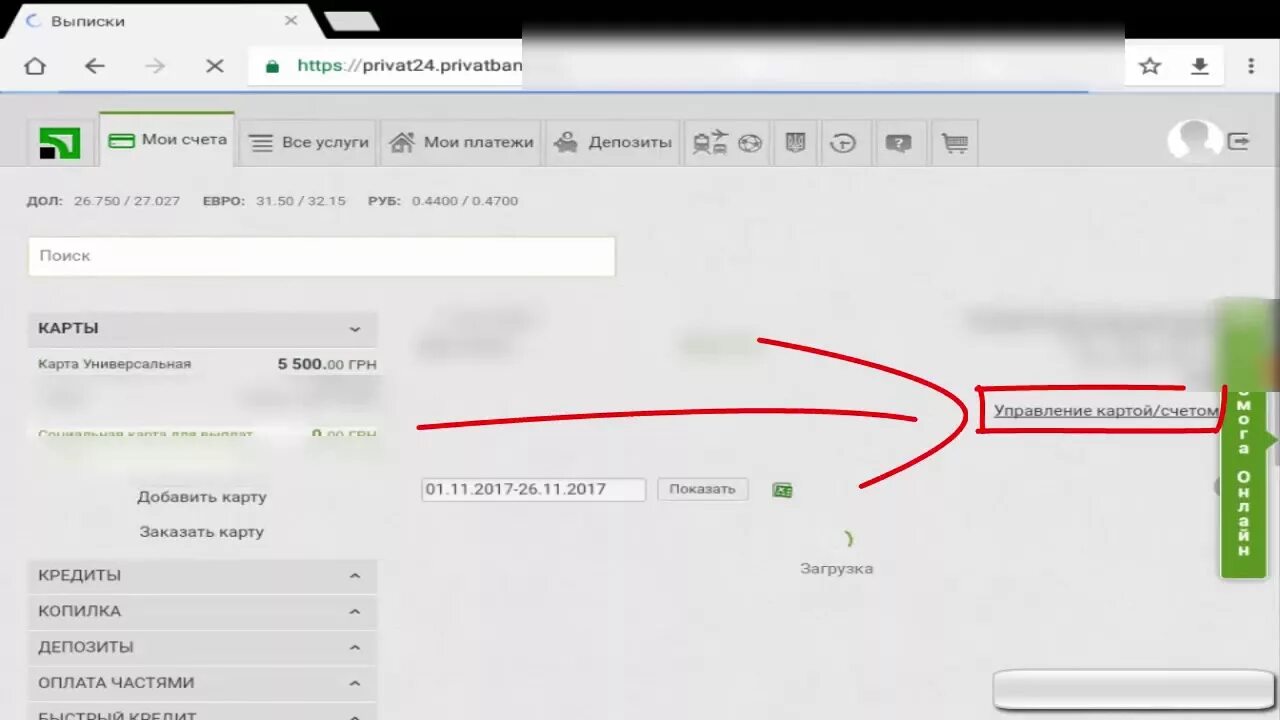Click the address bar URL
Image resolution: width=1280 pixels, height=720 pixels.
[410, 66]
